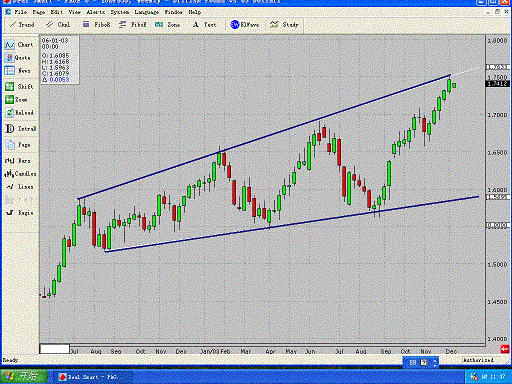Click the Ready status bar text
Screen dimensions: 512x384
(11, 360)
